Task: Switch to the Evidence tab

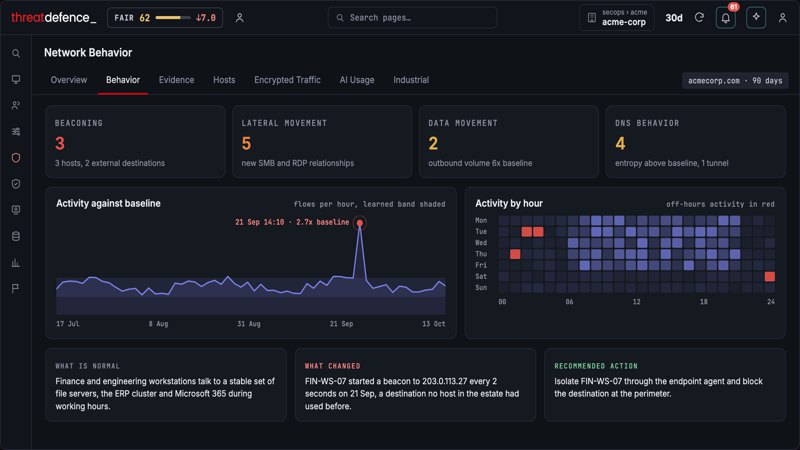Action: 177,80
